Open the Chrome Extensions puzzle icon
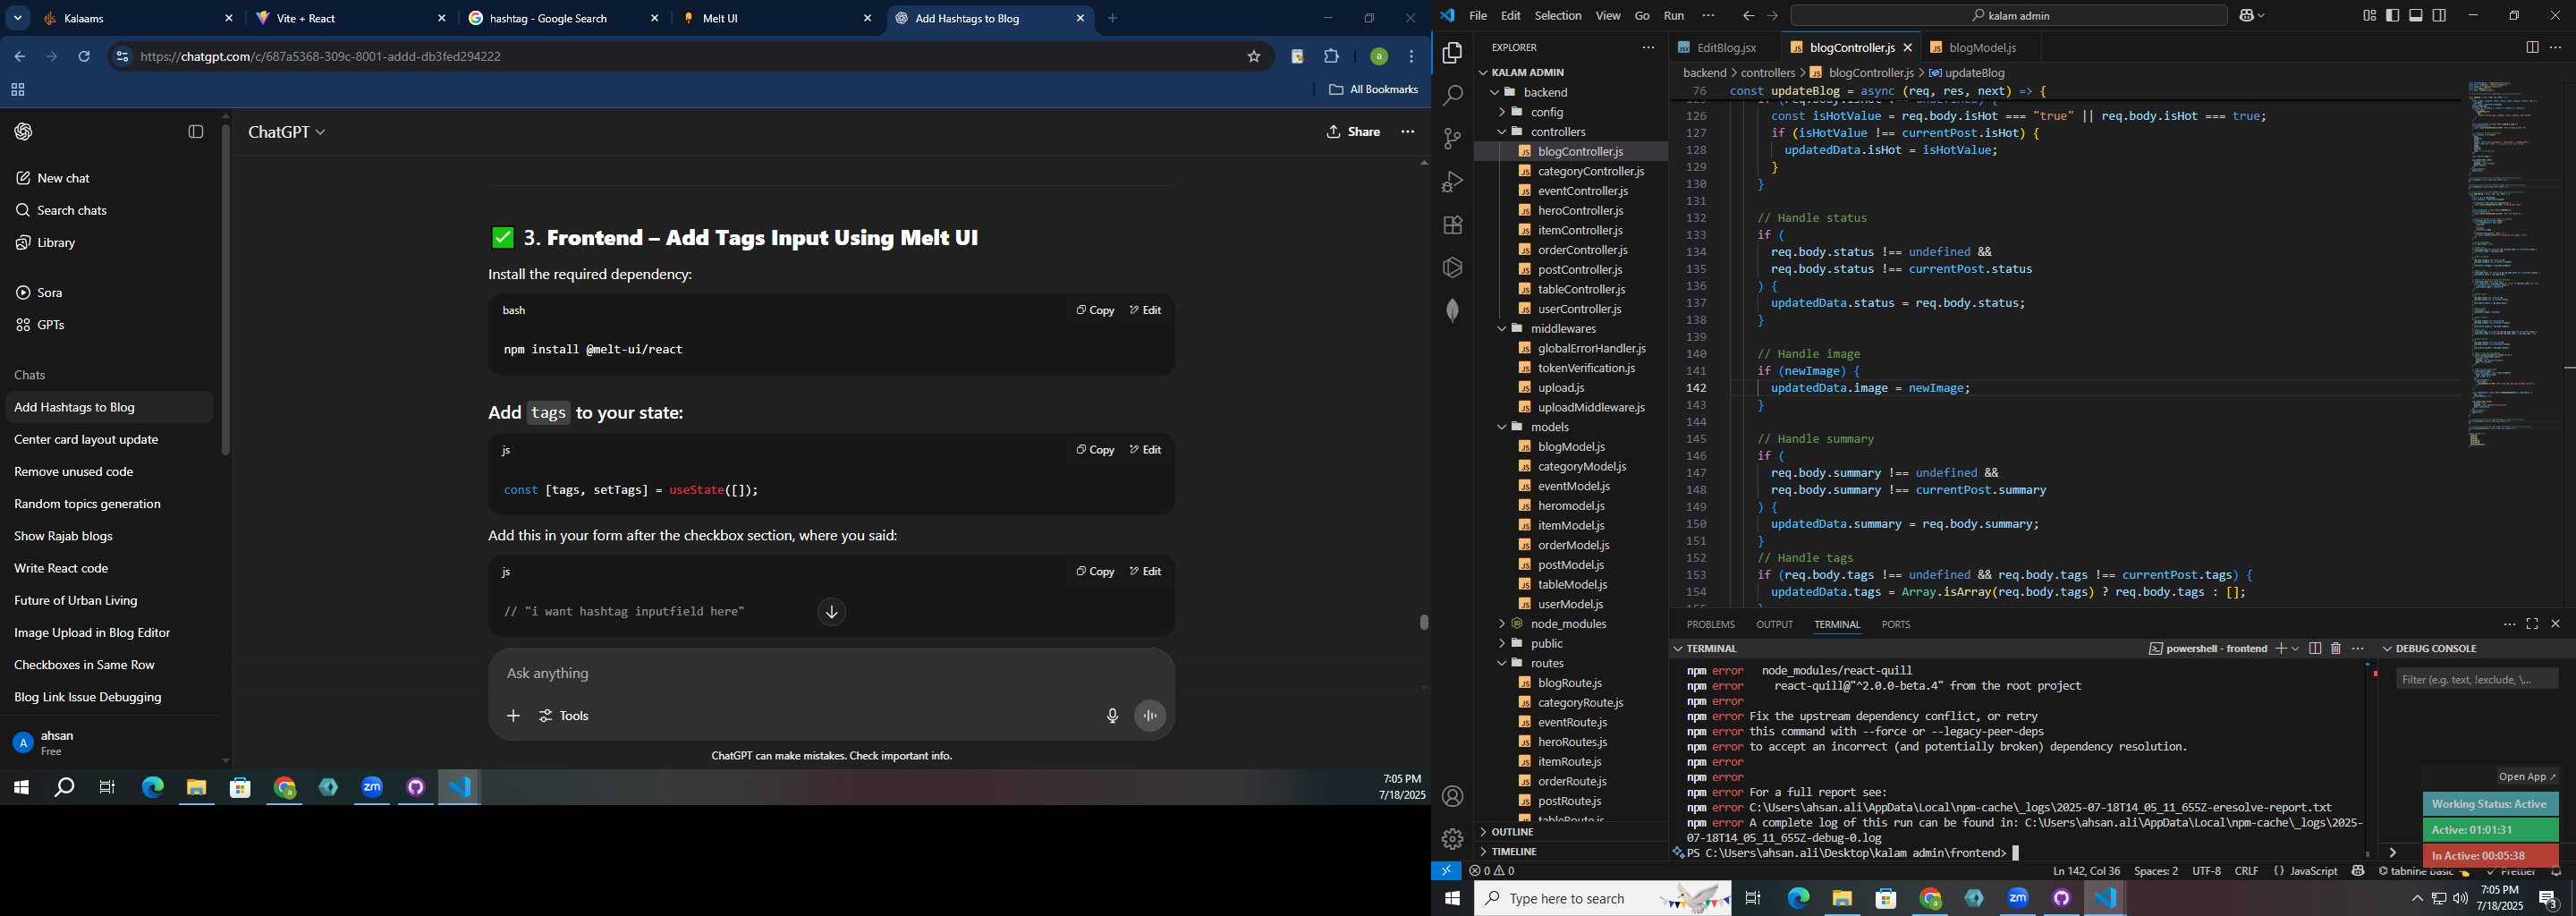Image resolution: width=2576 pixels, height=916 pixels. [1332, 57]
